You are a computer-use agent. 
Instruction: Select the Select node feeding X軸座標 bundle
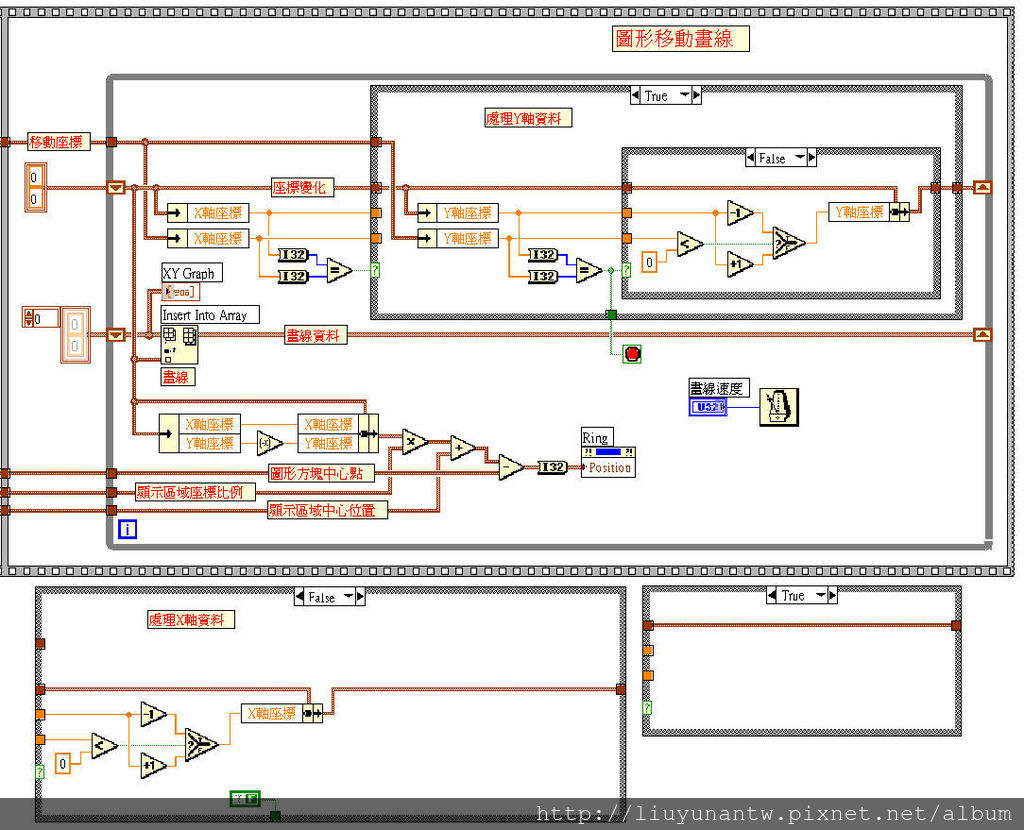[201, 744]
